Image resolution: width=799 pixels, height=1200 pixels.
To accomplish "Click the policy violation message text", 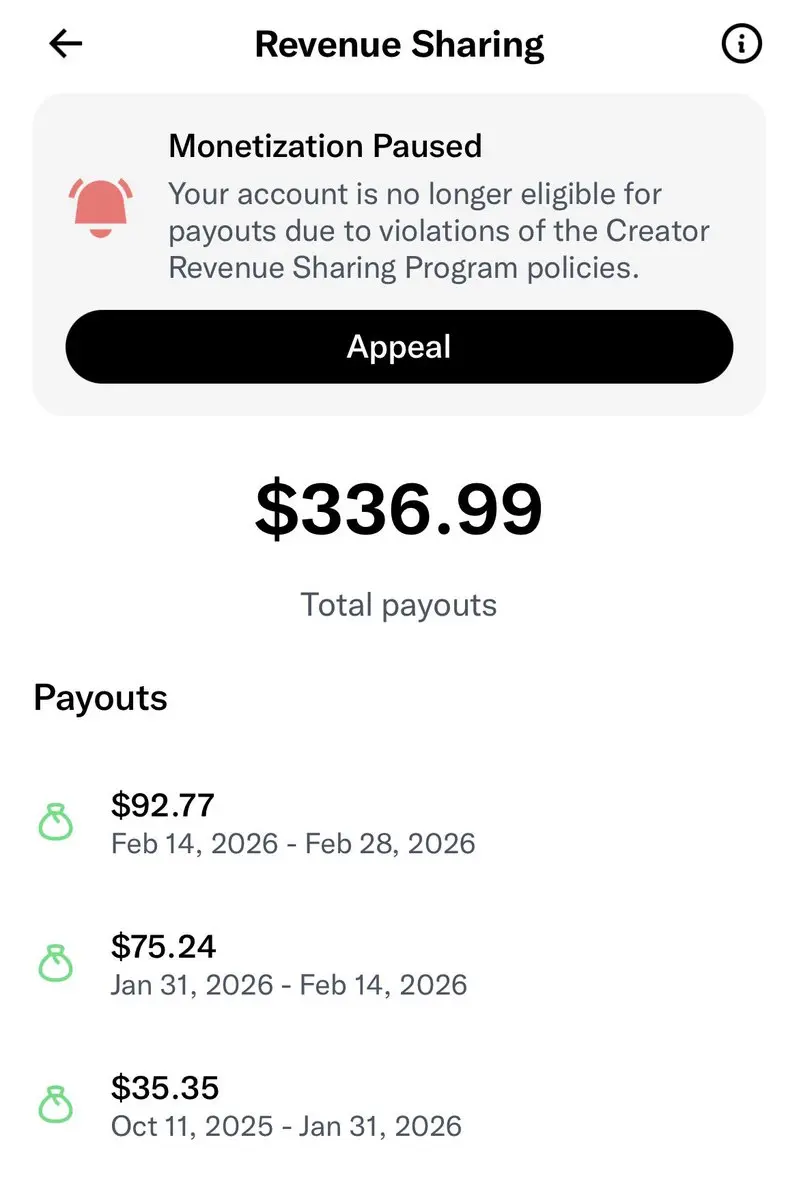I will [438, 231].
